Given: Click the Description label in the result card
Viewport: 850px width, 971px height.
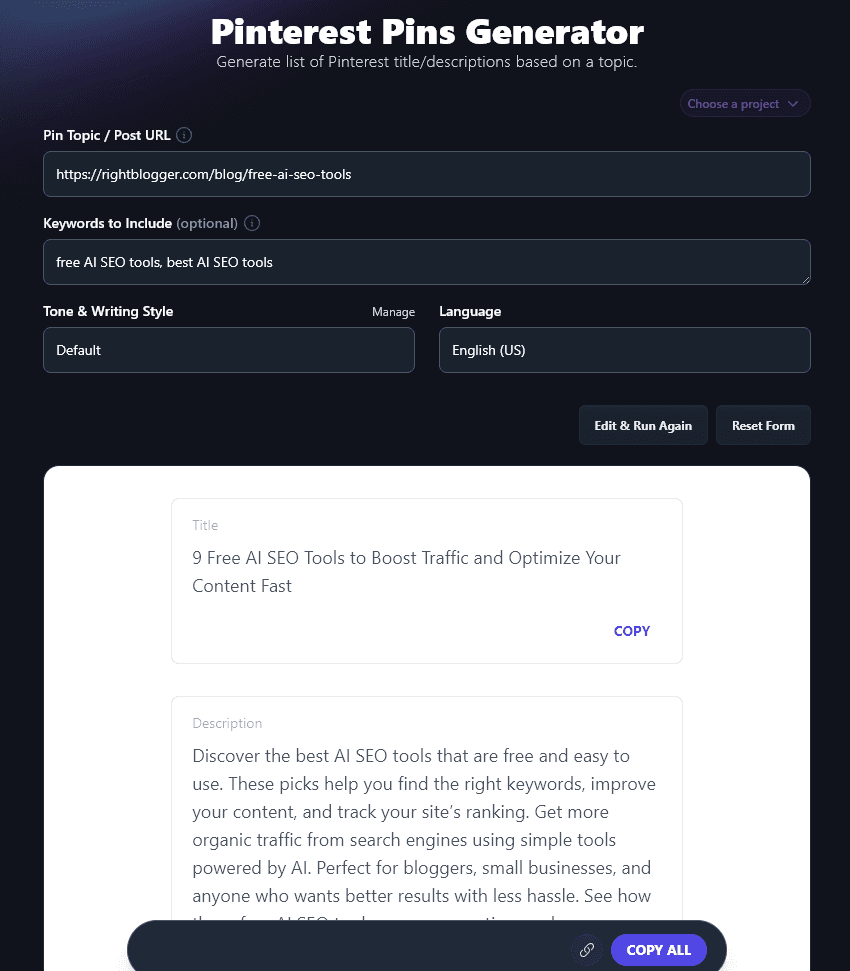Looking at the screenshot, I should tap(227, 723).
